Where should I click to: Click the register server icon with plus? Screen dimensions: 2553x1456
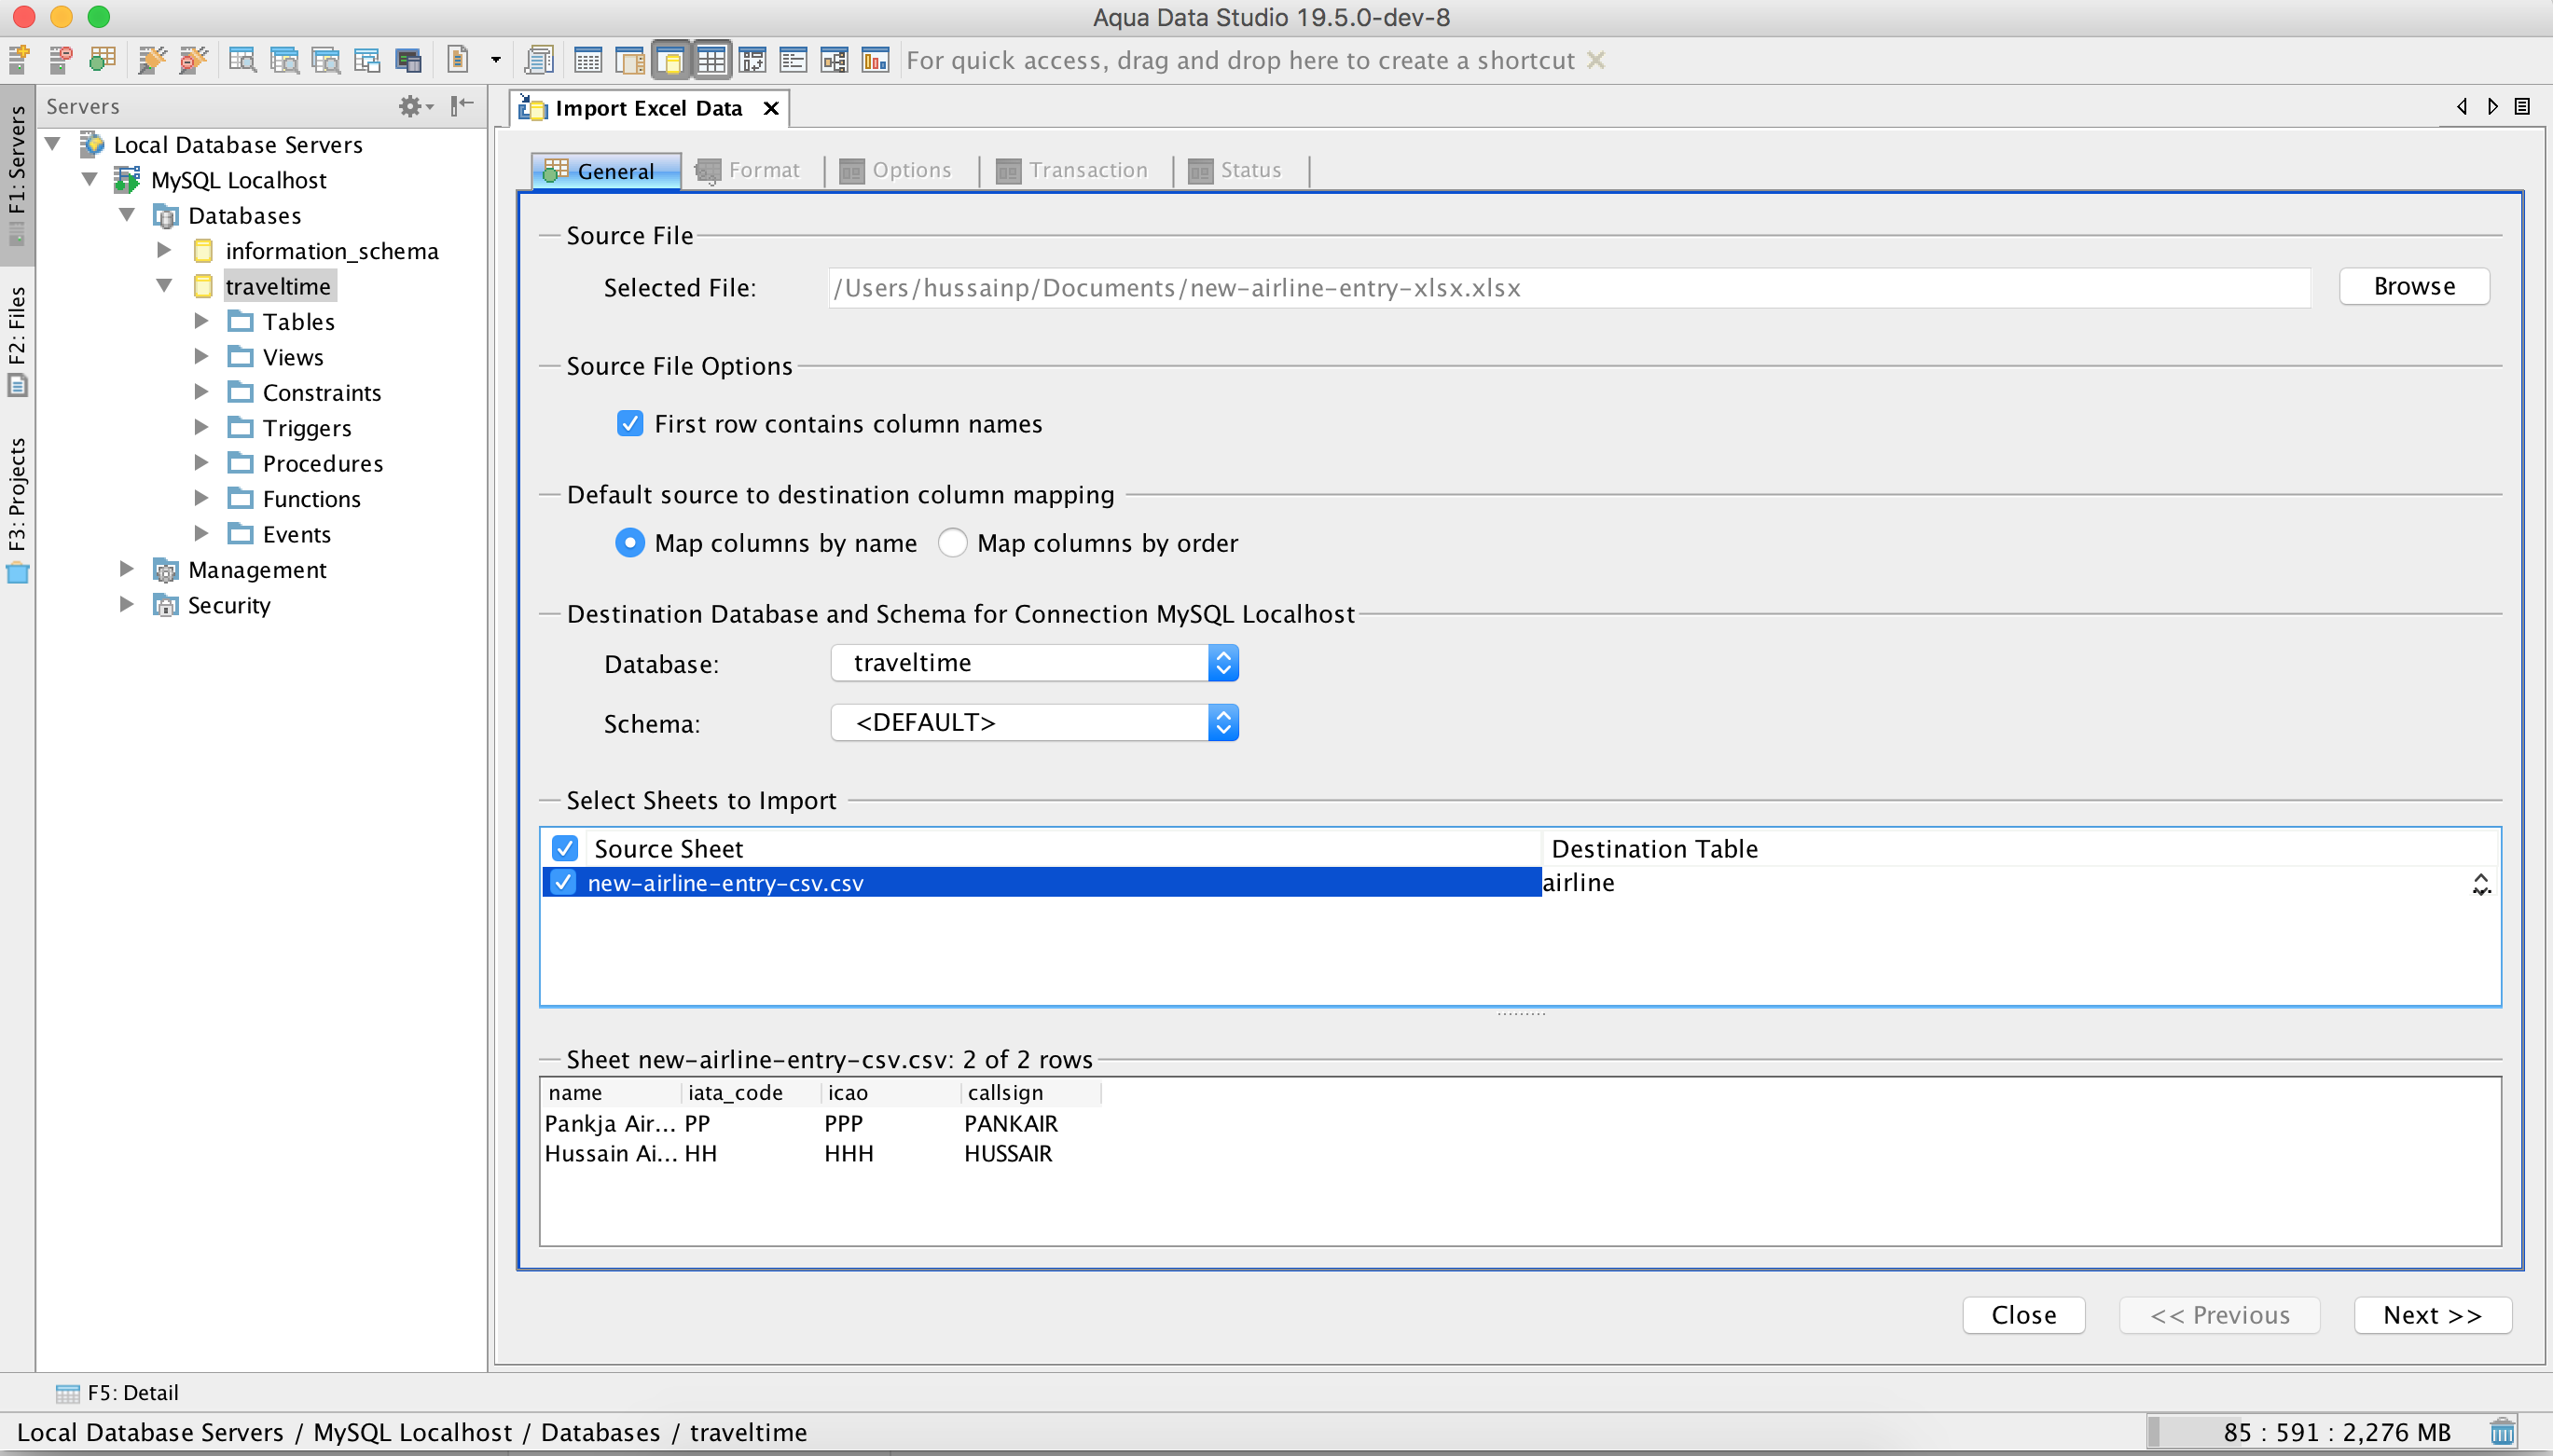(19, 60)
